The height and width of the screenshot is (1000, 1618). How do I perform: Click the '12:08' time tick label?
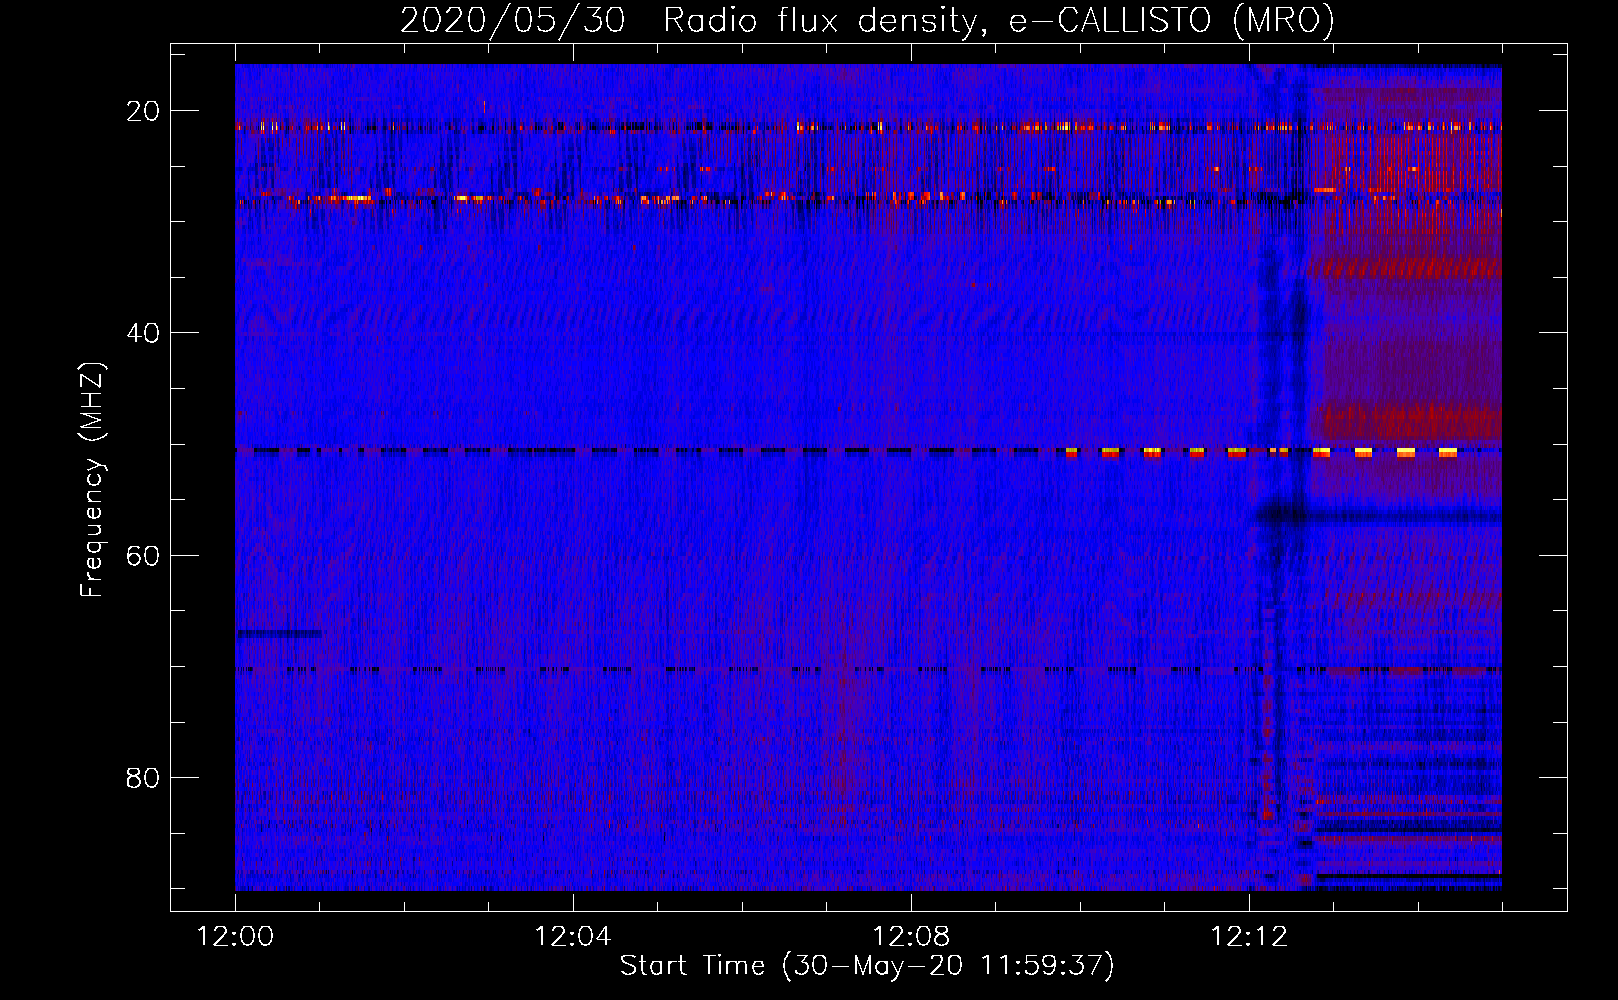pyautogui.click(x=911, y=937)
